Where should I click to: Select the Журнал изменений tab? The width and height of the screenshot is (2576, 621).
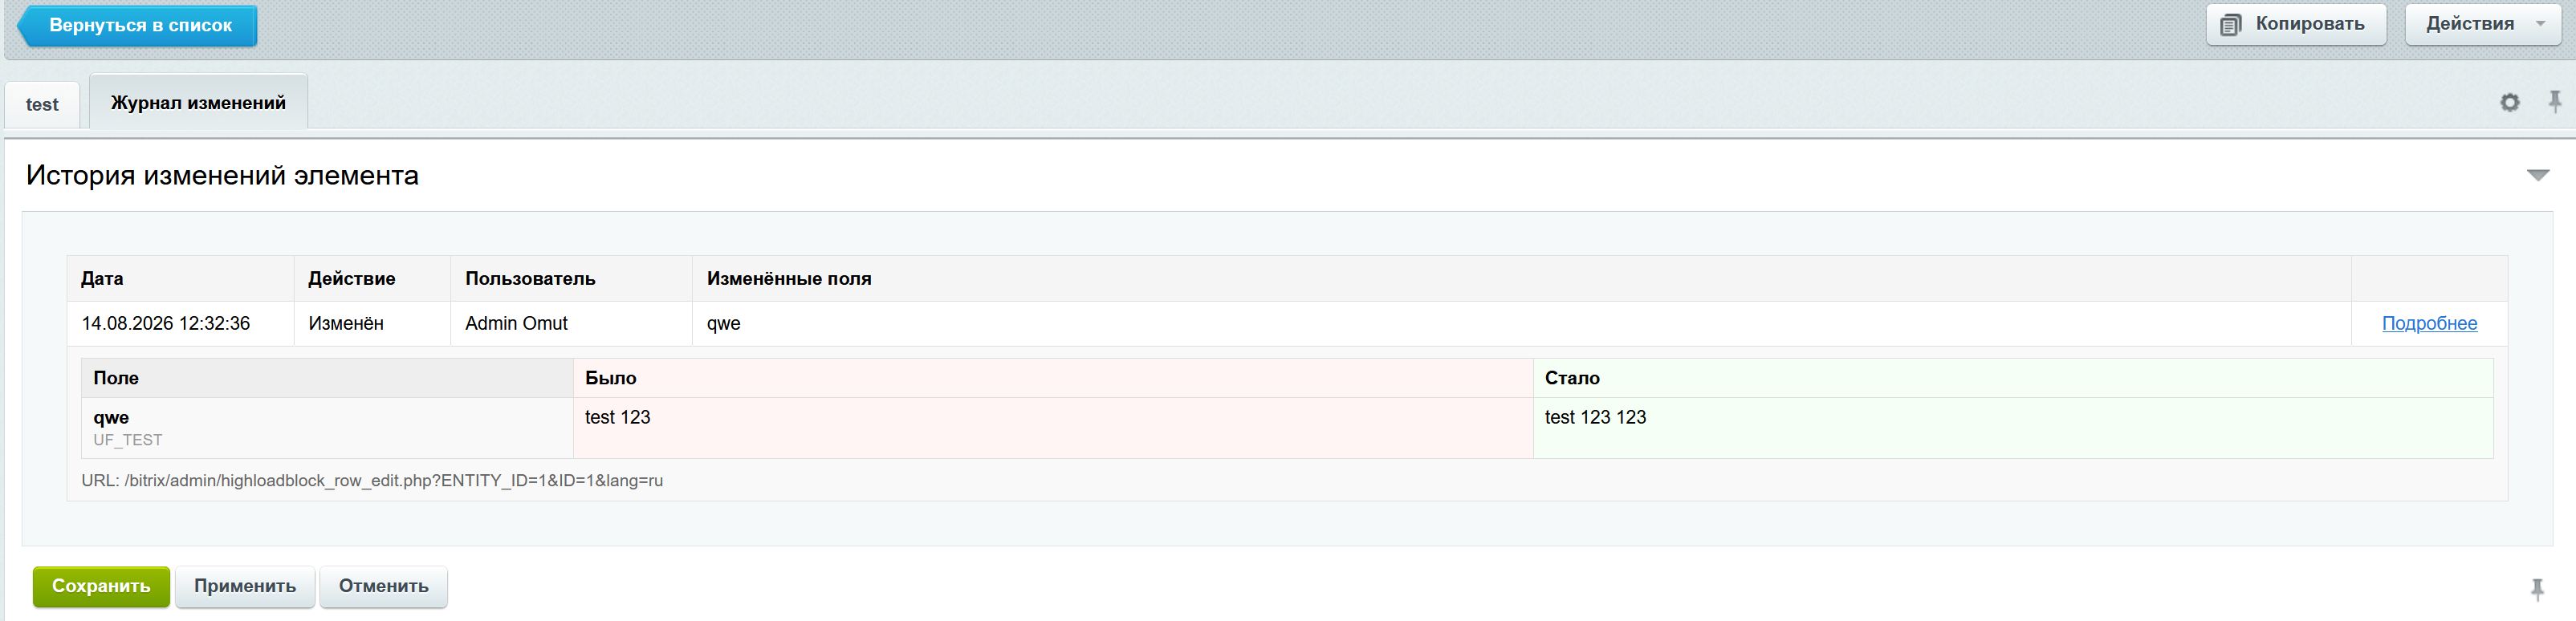(198, 102)
